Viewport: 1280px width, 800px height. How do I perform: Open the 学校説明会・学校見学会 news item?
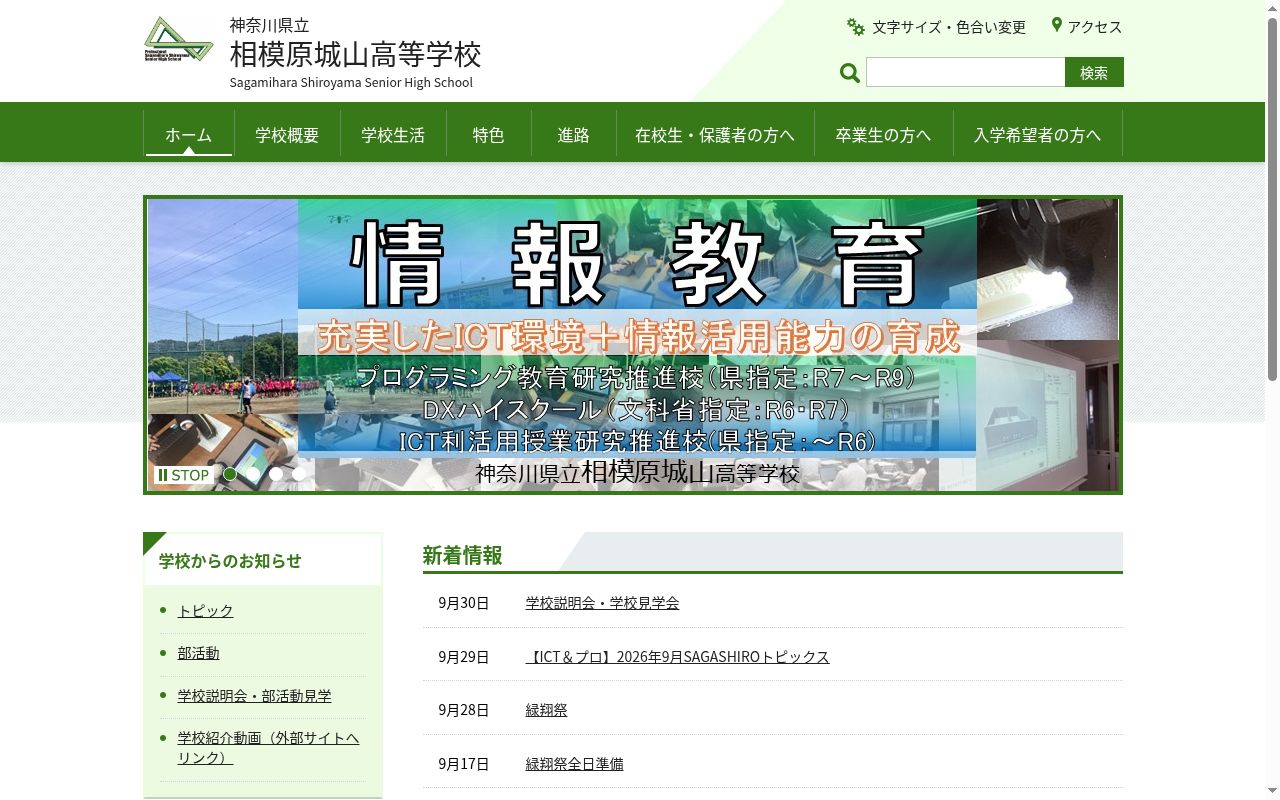(x=602, y=603)
